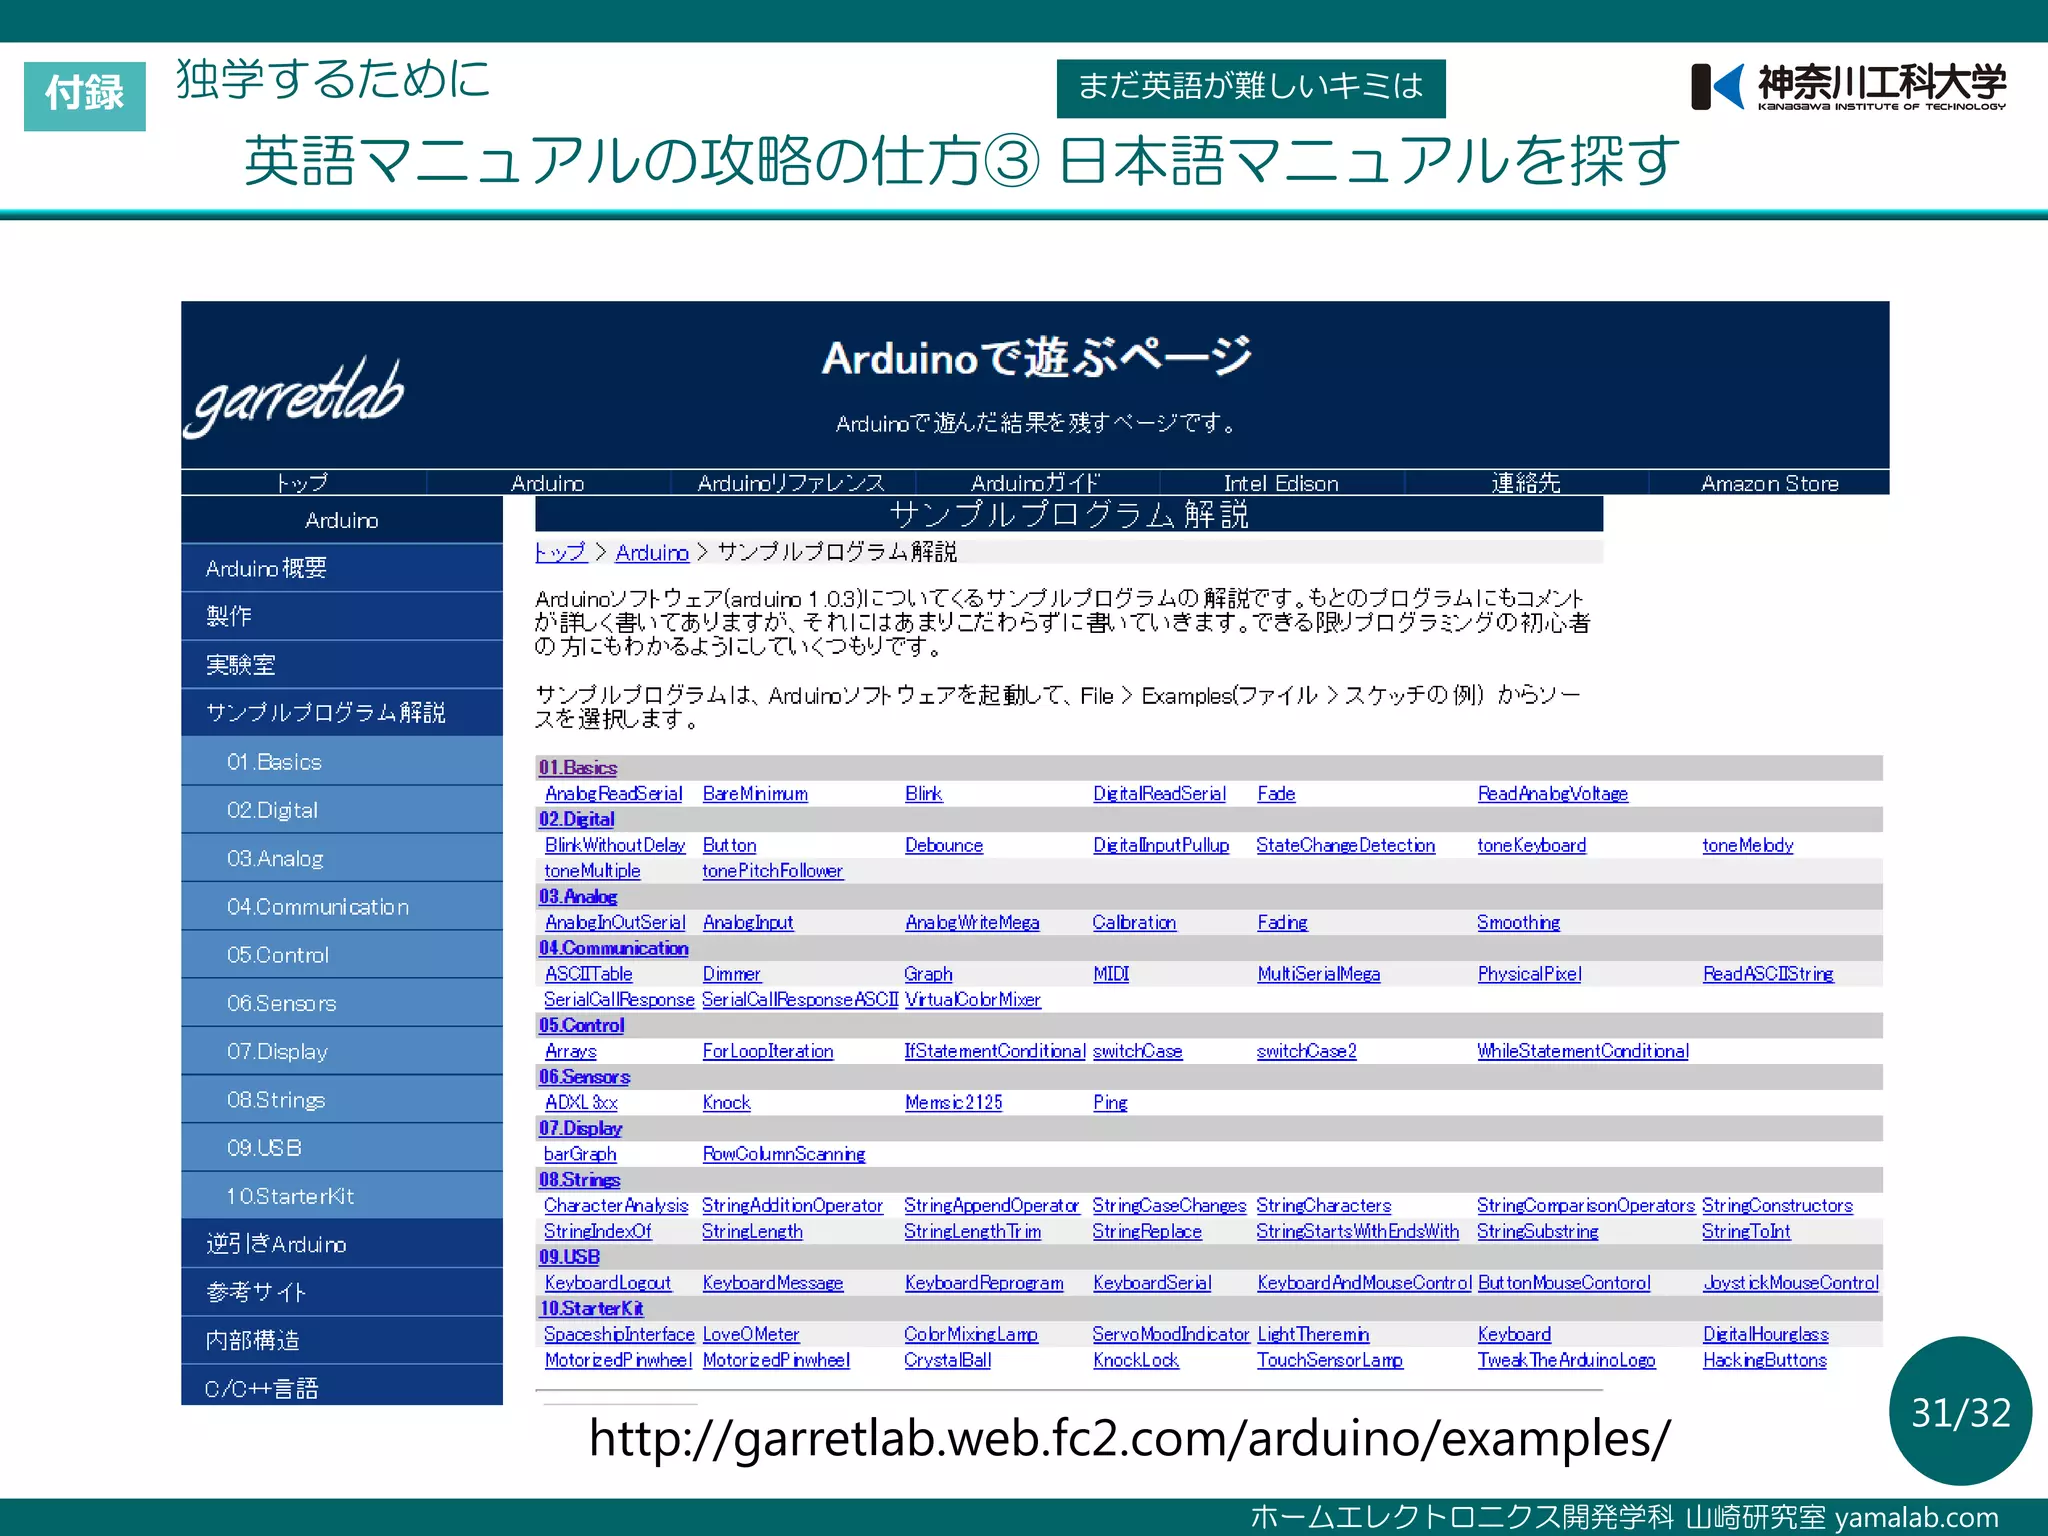Select 内部構造 in the sidebar
This screenshot has width=2048, height=1536.
pyautogui.click(x=342, y=1340)
